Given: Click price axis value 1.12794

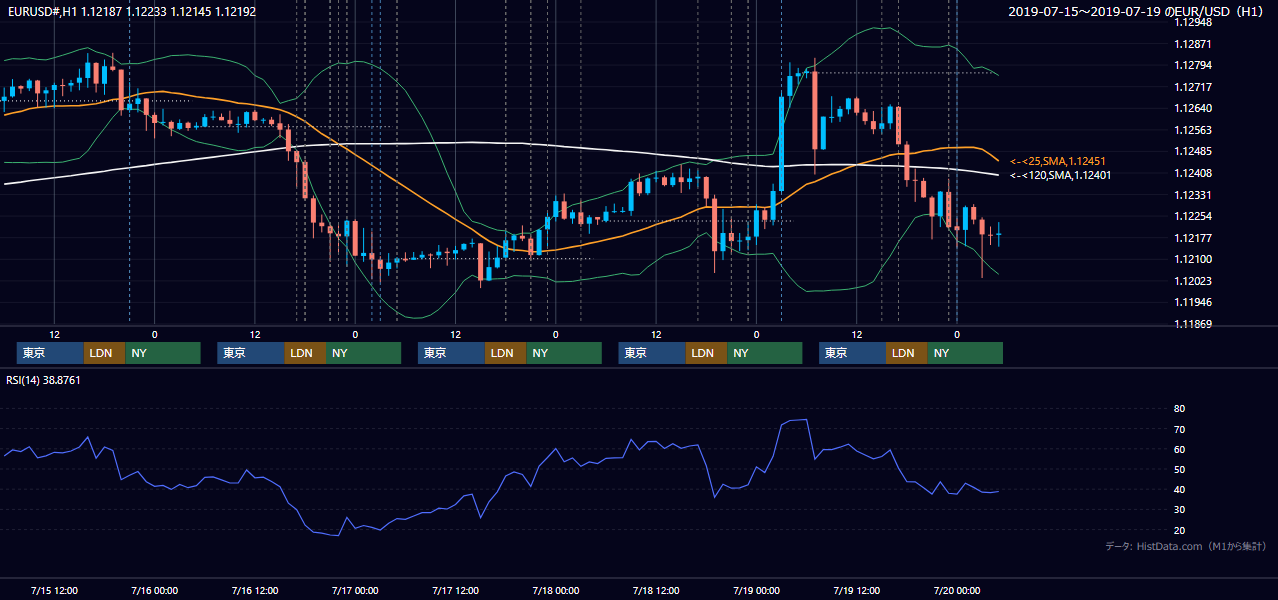Looking at the screenshot, I should click(x=1193, y=65).
